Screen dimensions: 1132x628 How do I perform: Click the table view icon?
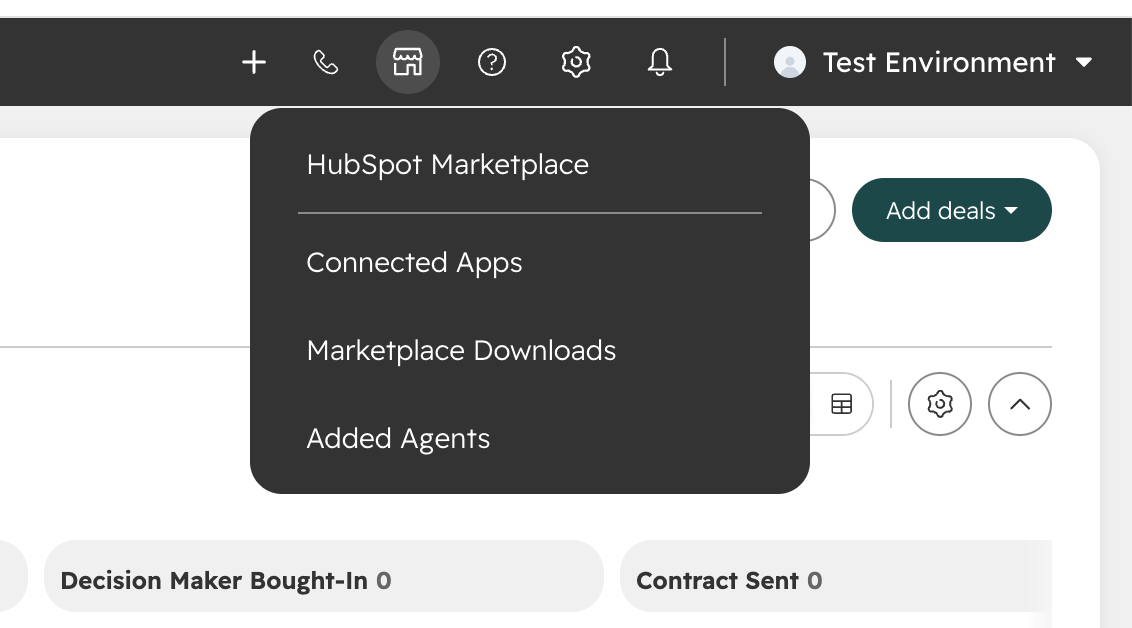pos(842,404)
